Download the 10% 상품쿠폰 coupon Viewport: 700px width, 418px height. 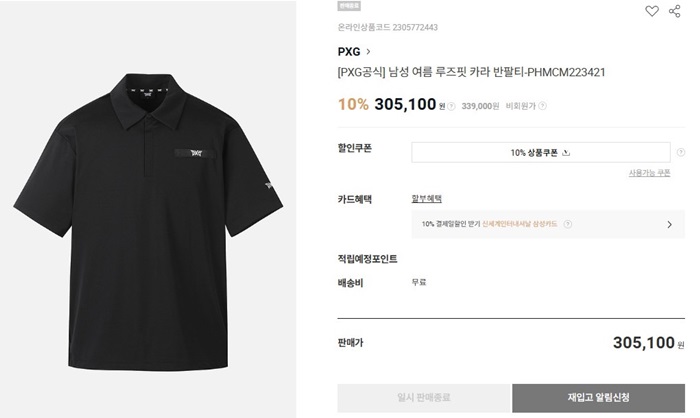[x=540, y=153]
